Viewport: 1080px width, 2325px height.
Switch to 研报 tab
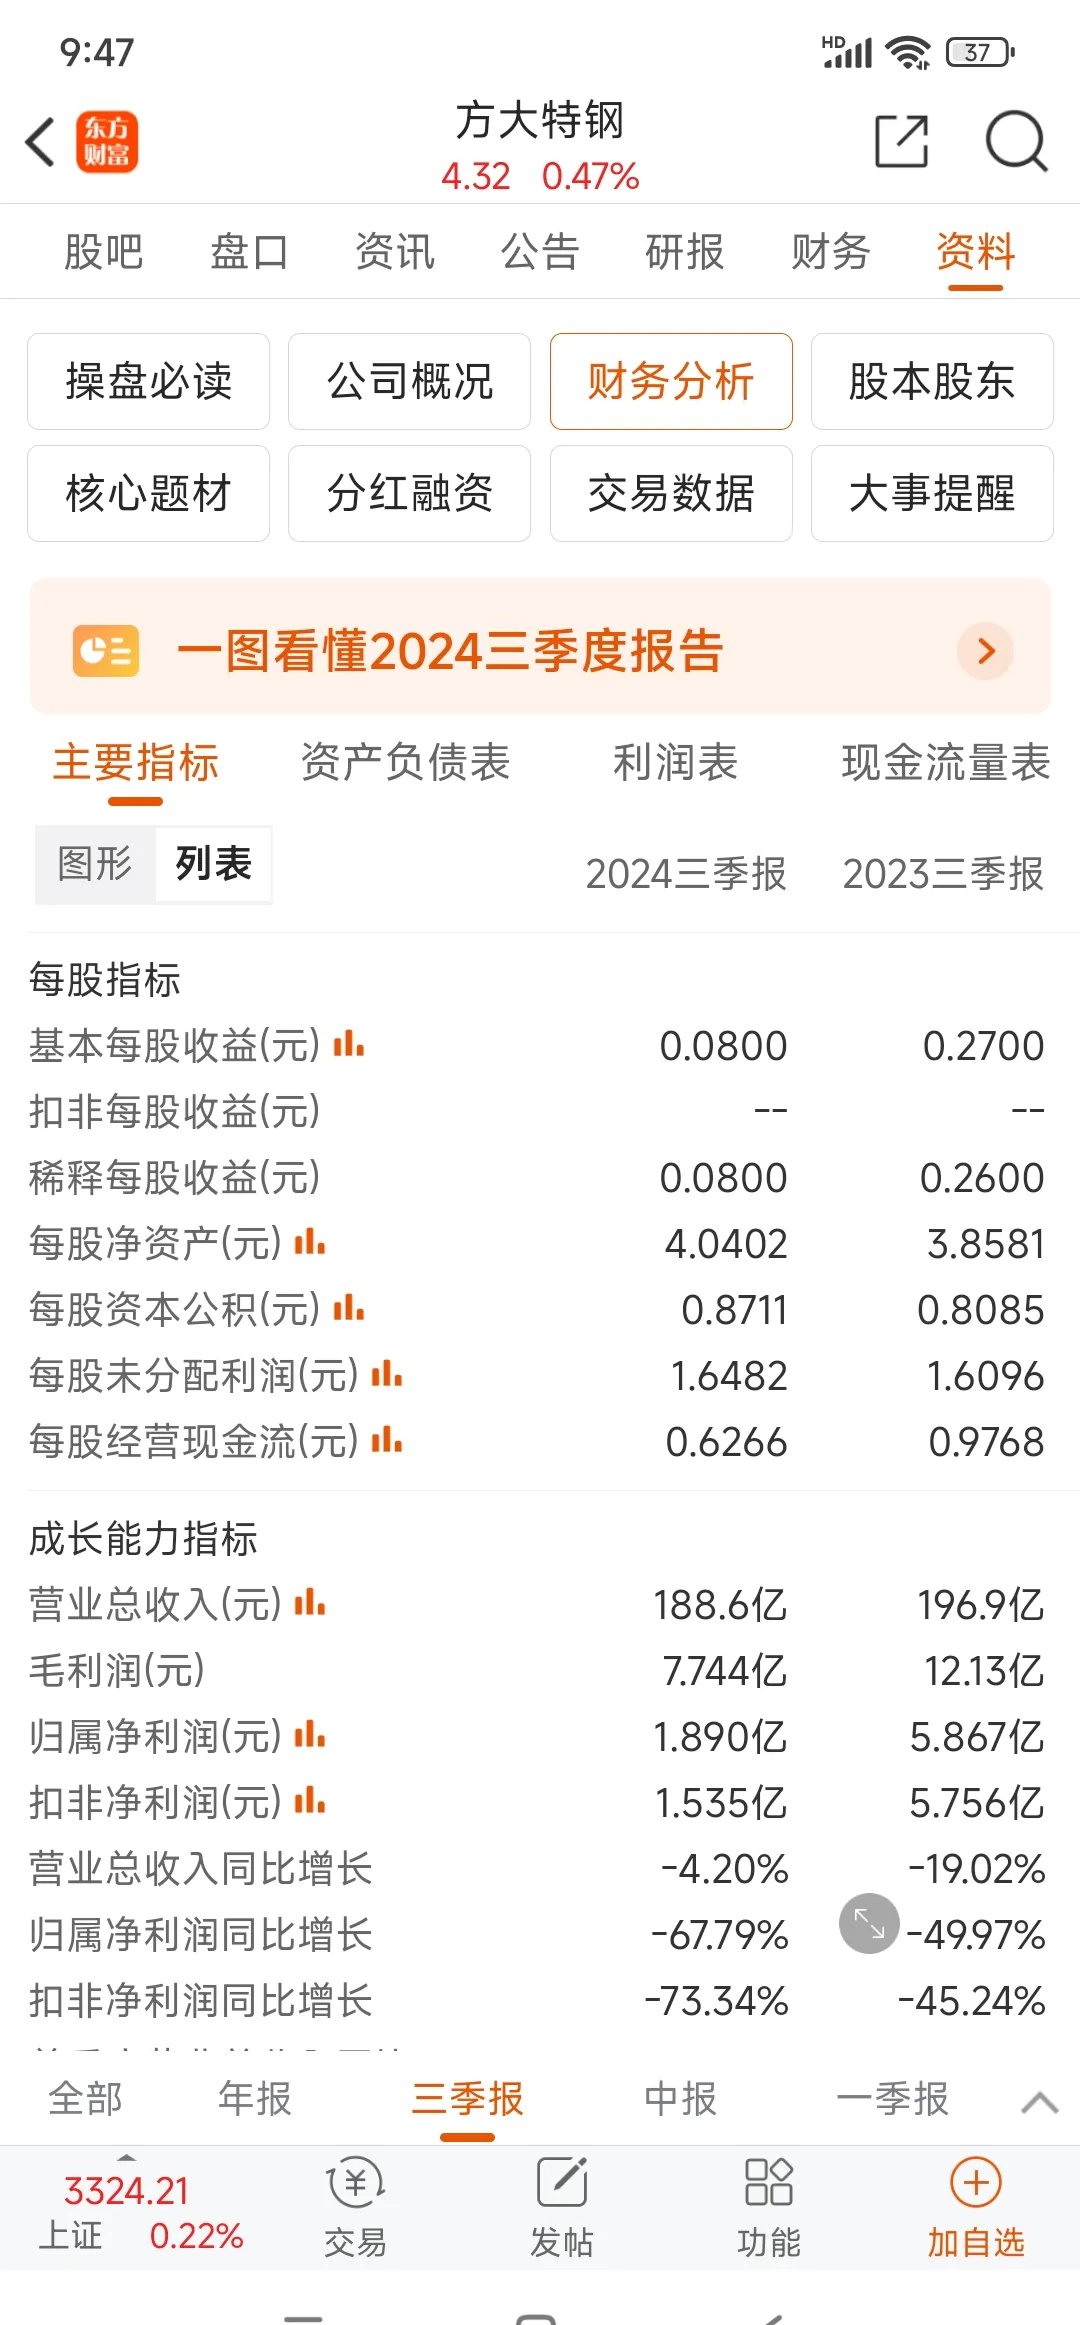(x=685, y=252)
